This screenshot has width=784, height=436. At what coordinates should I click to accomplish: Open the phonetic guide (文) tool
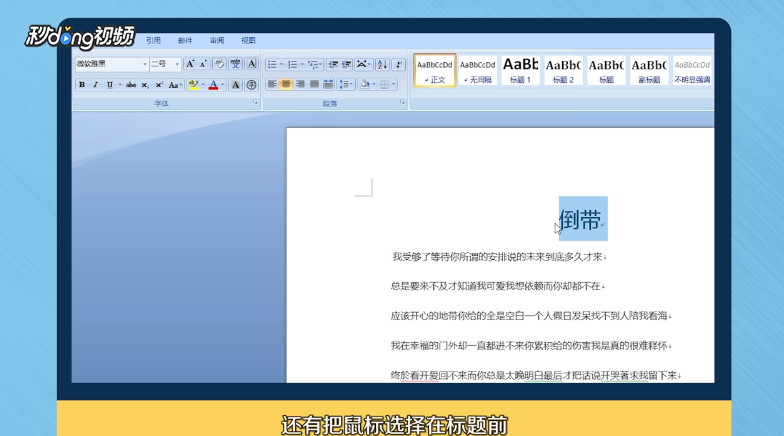click(x=235, y=64)
